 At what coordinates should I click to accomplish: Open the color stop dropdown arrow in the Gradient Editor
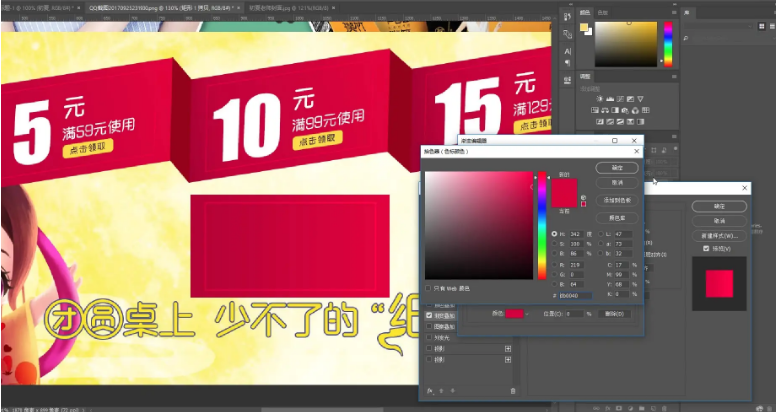click(x=527, y=314)
